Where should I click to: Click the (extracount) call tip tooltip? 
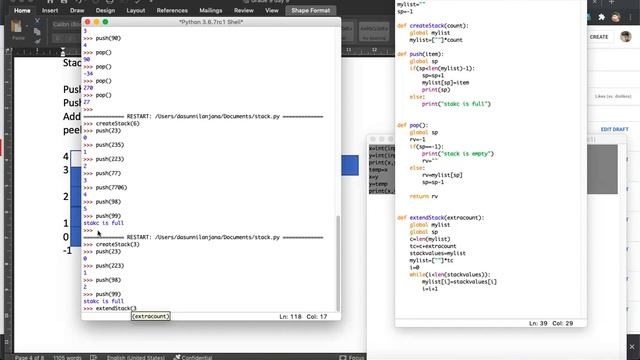(x=151, y=316)
